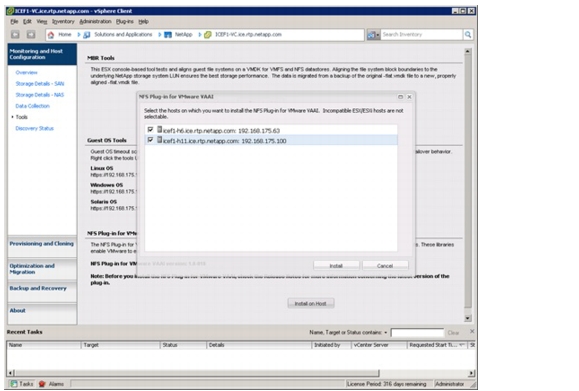The width and height of the screenshot is (579, 391).
Task: Sort tasks by Details column
Action: tap(259, 345)
